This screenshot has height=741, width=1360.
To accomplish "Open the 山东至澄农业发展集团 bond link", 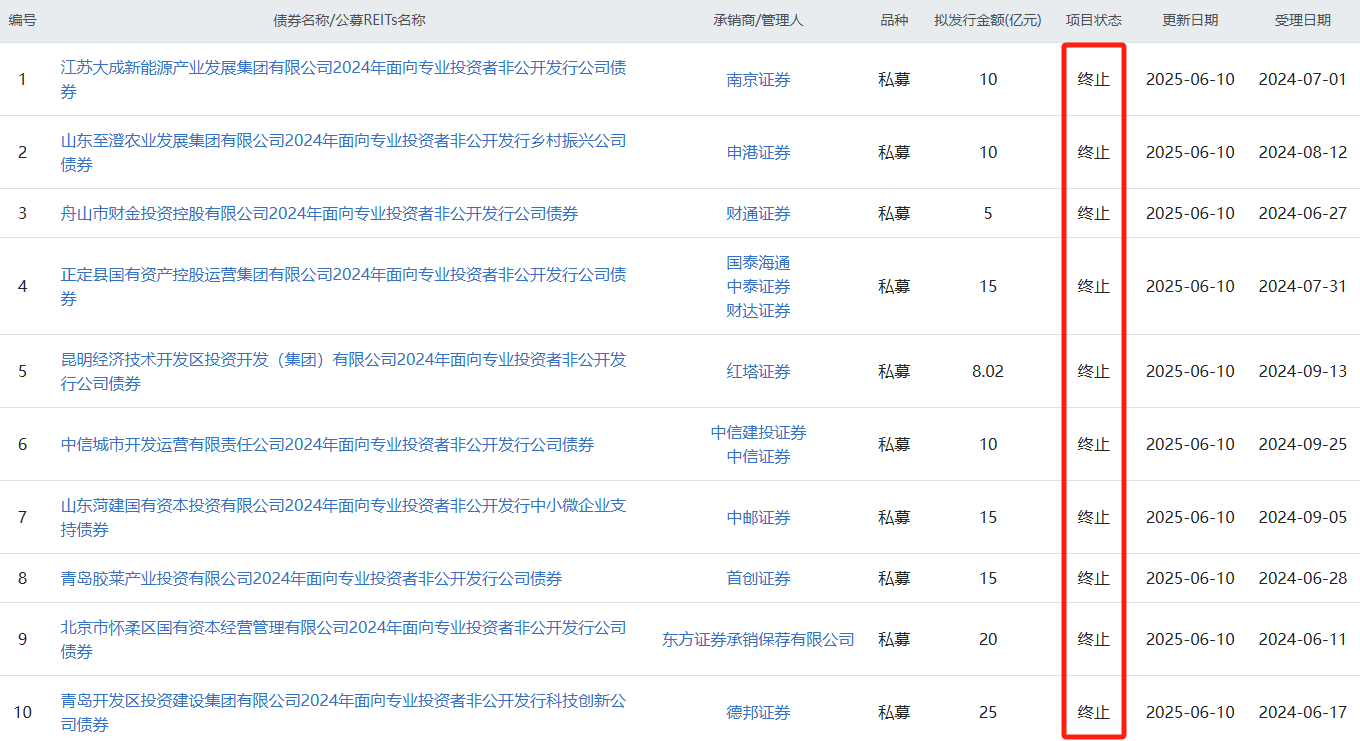I will pyautogui.click(x=344, y=152).
